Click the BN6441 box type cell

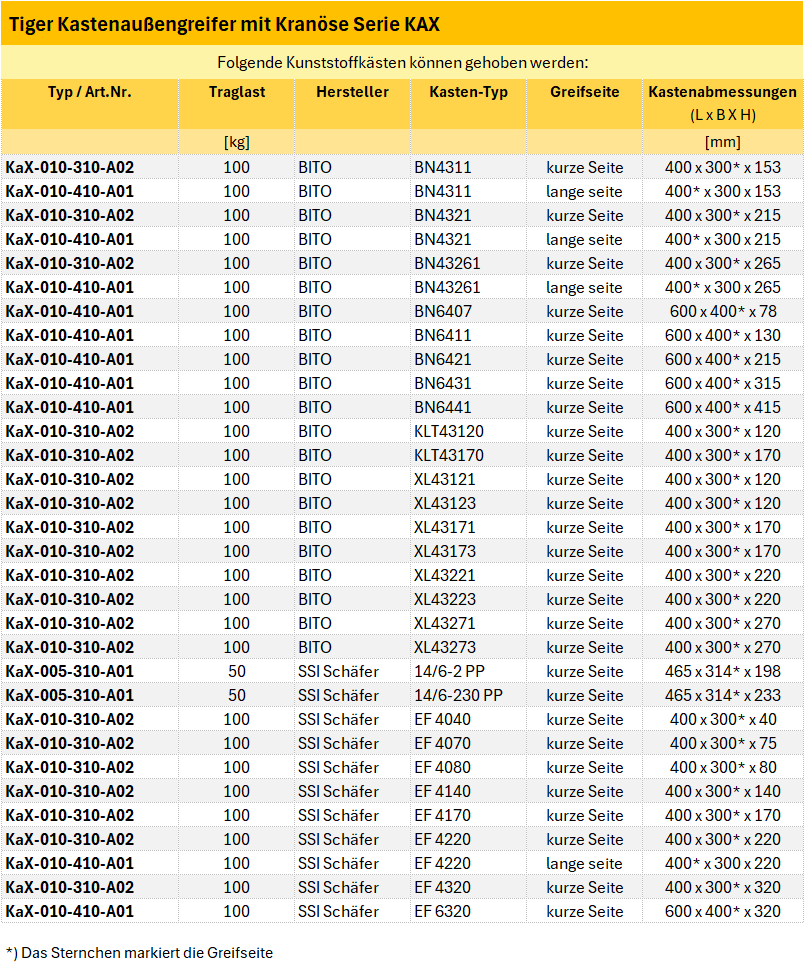[x=443, y=407]
